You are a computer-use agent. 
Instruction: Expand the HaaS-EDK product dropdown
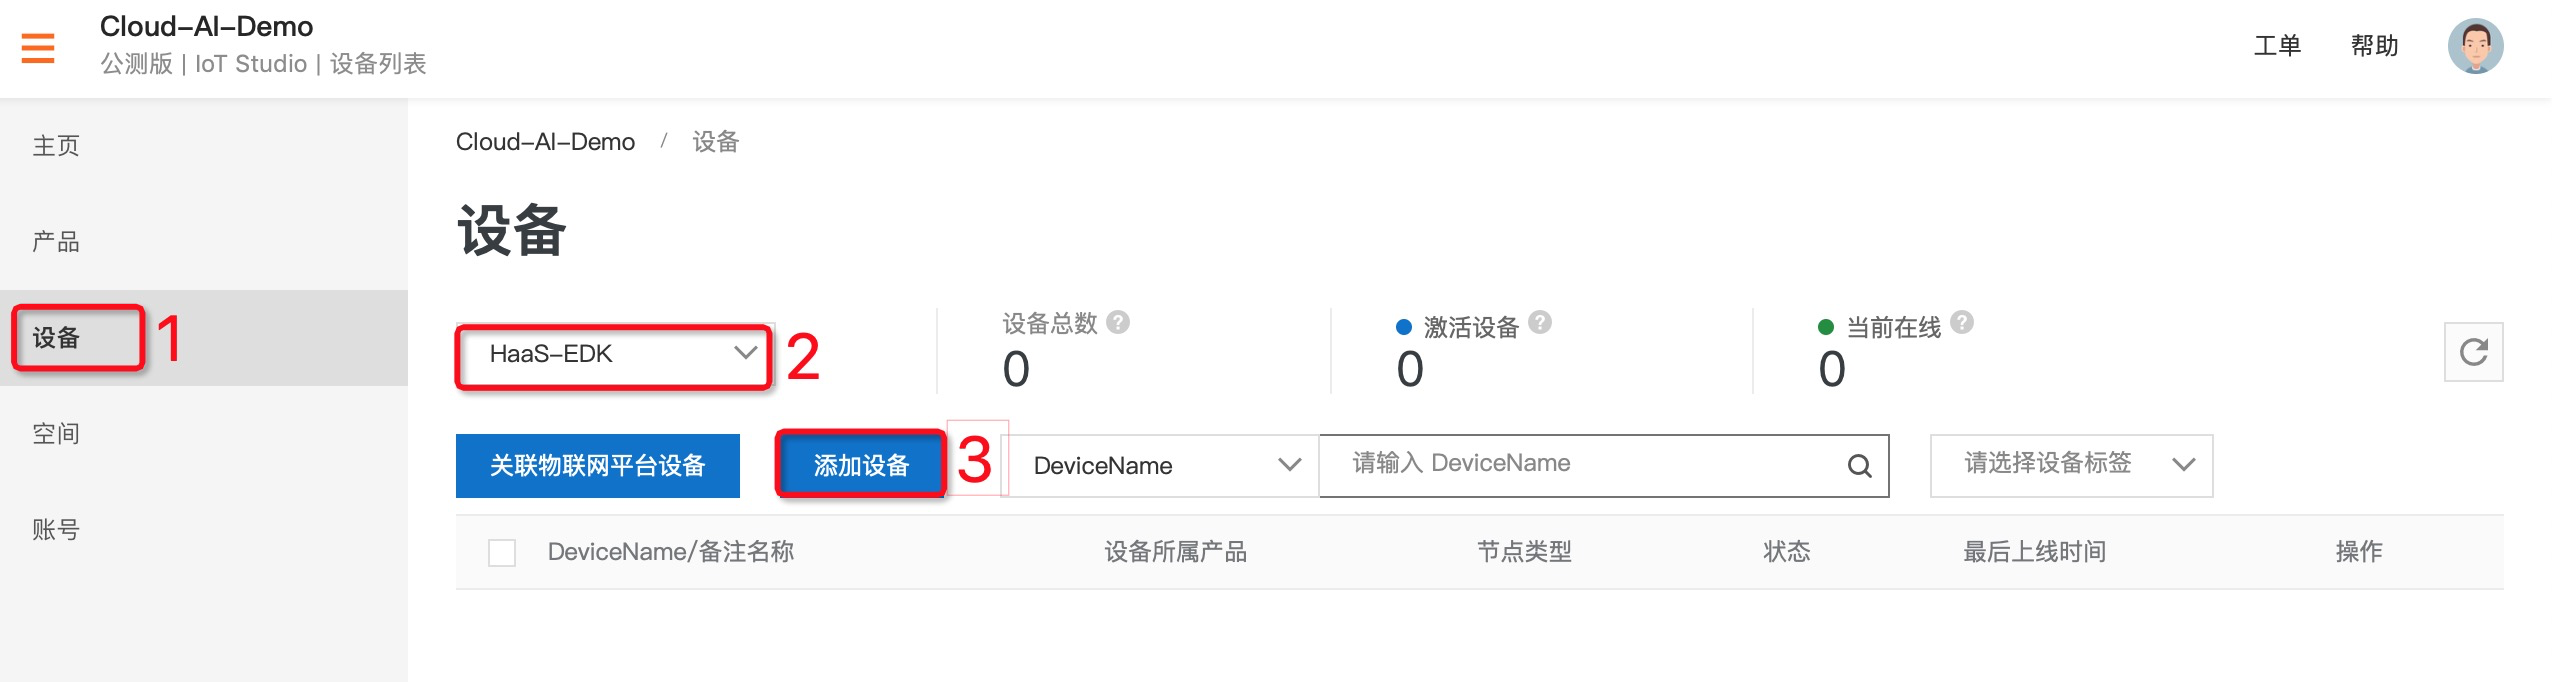point(615,354)
